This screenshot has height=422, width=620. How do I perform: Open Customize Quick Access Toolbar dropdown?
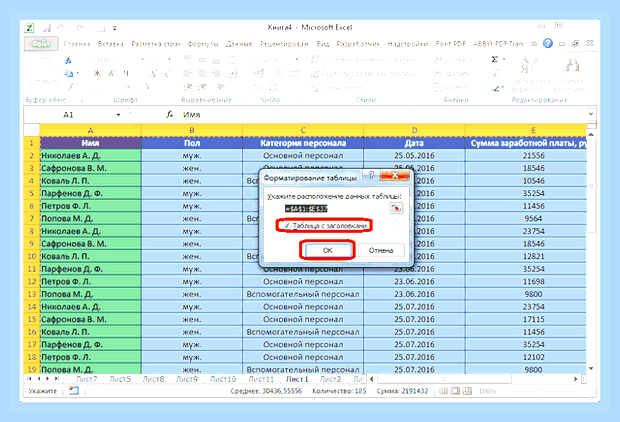[115, 28]
